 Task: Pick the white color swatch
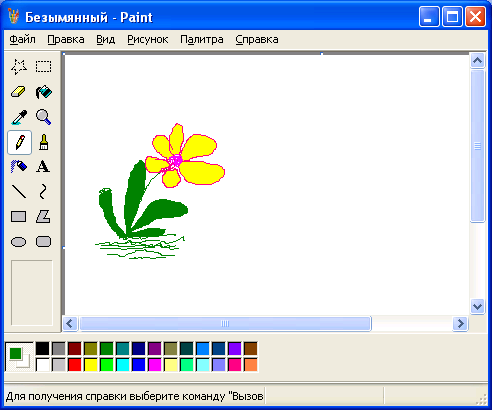click(42, 365)
